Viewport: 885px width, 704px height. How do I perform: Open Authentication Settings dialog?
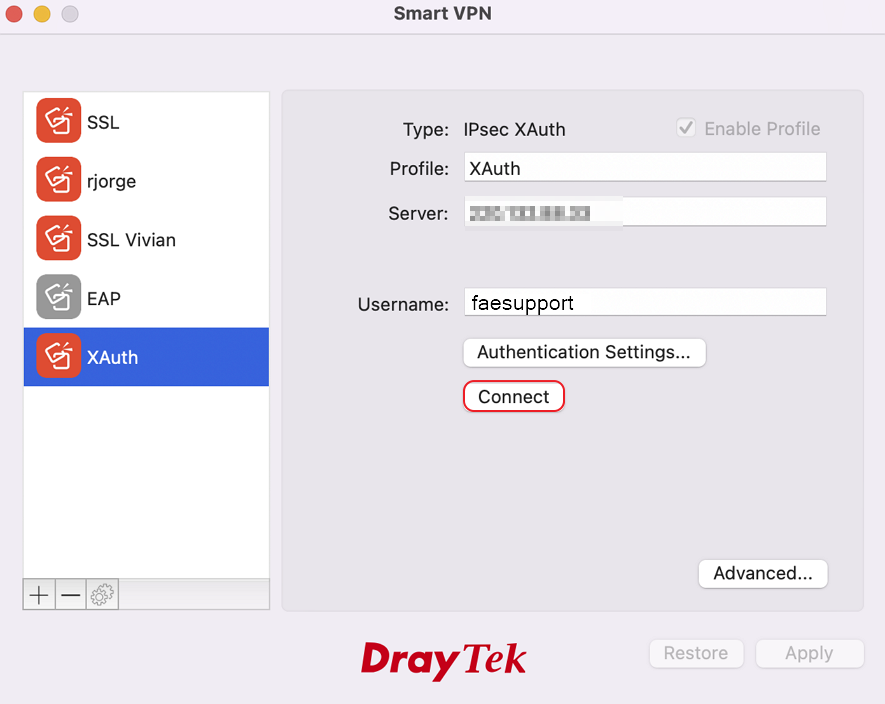coord(584,352)
